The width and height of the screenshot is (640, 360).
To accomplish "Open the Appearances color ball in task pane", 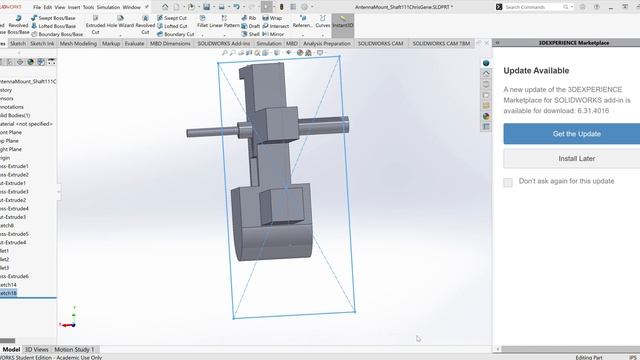I will 486,116.
